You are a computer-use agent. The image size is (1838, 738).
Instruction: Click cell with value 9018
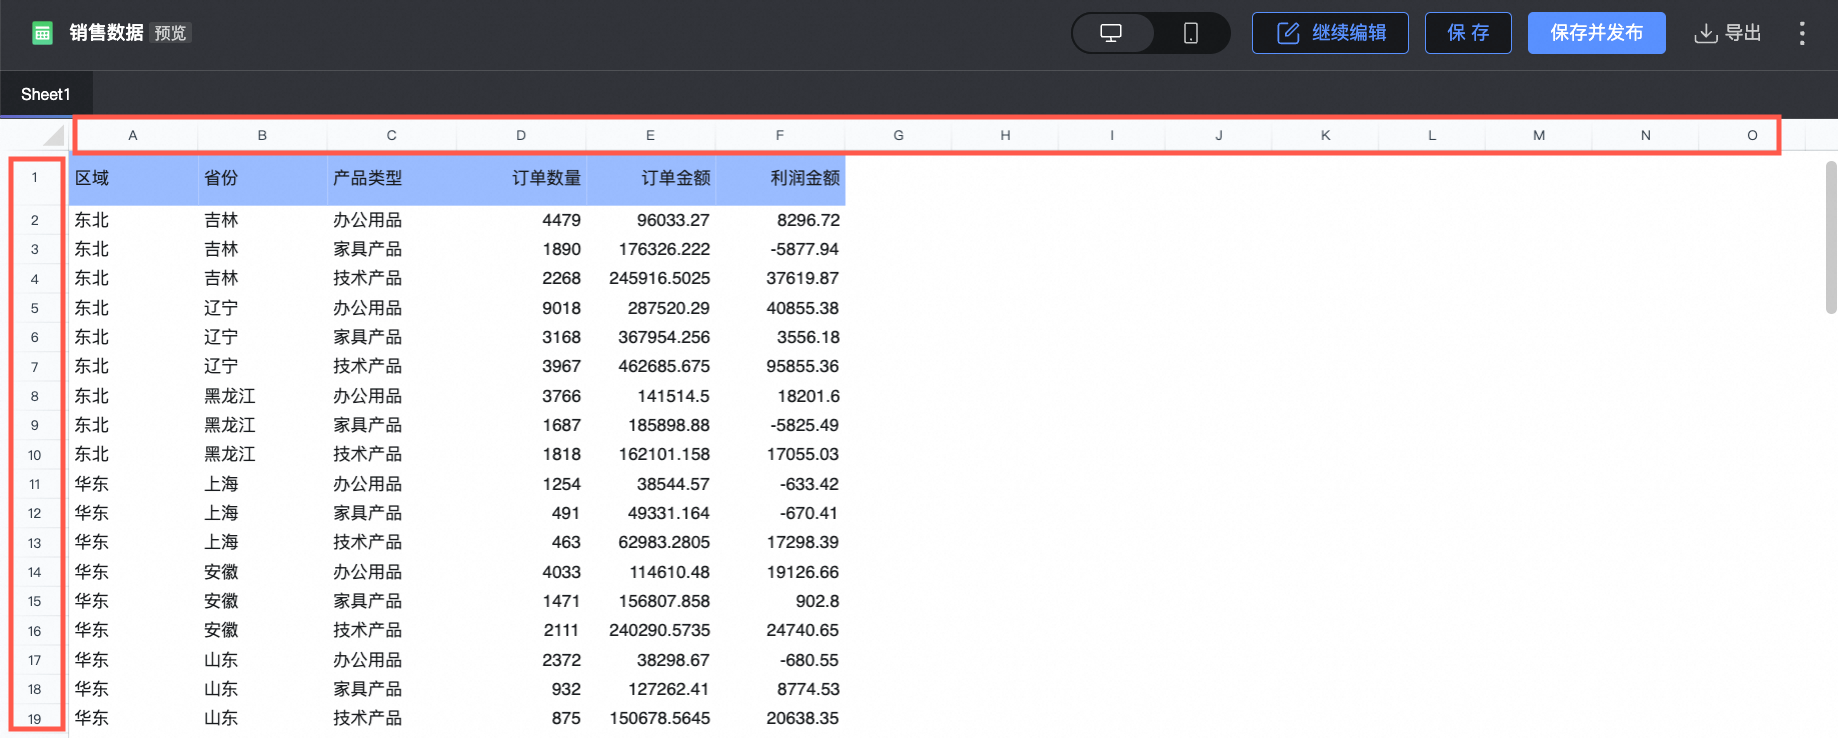pyautogui.click(x=521, y=308)
